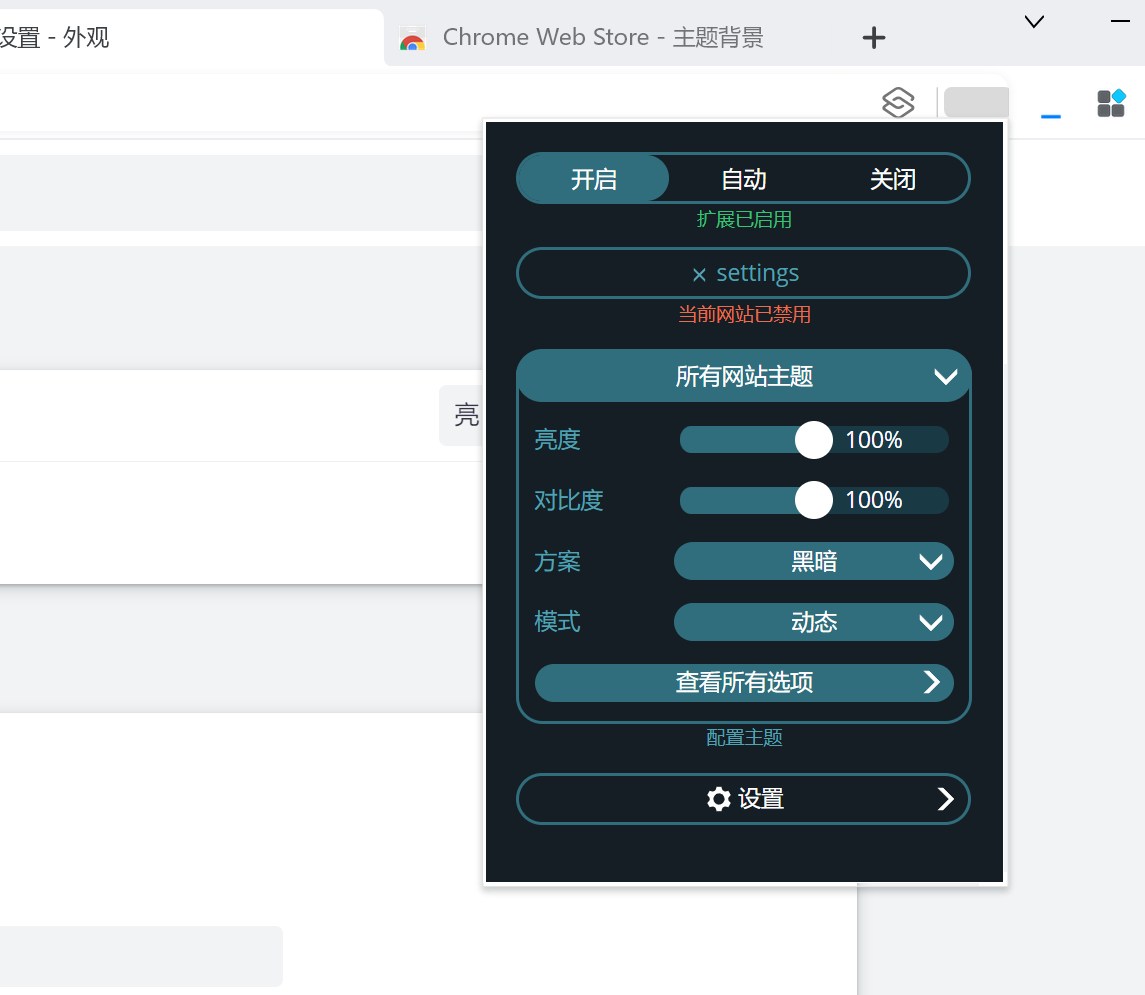This screenshot has width=1145, height=995.
Task: Open the tab search dropdown arrow
Action: [x=1034, y=22]
